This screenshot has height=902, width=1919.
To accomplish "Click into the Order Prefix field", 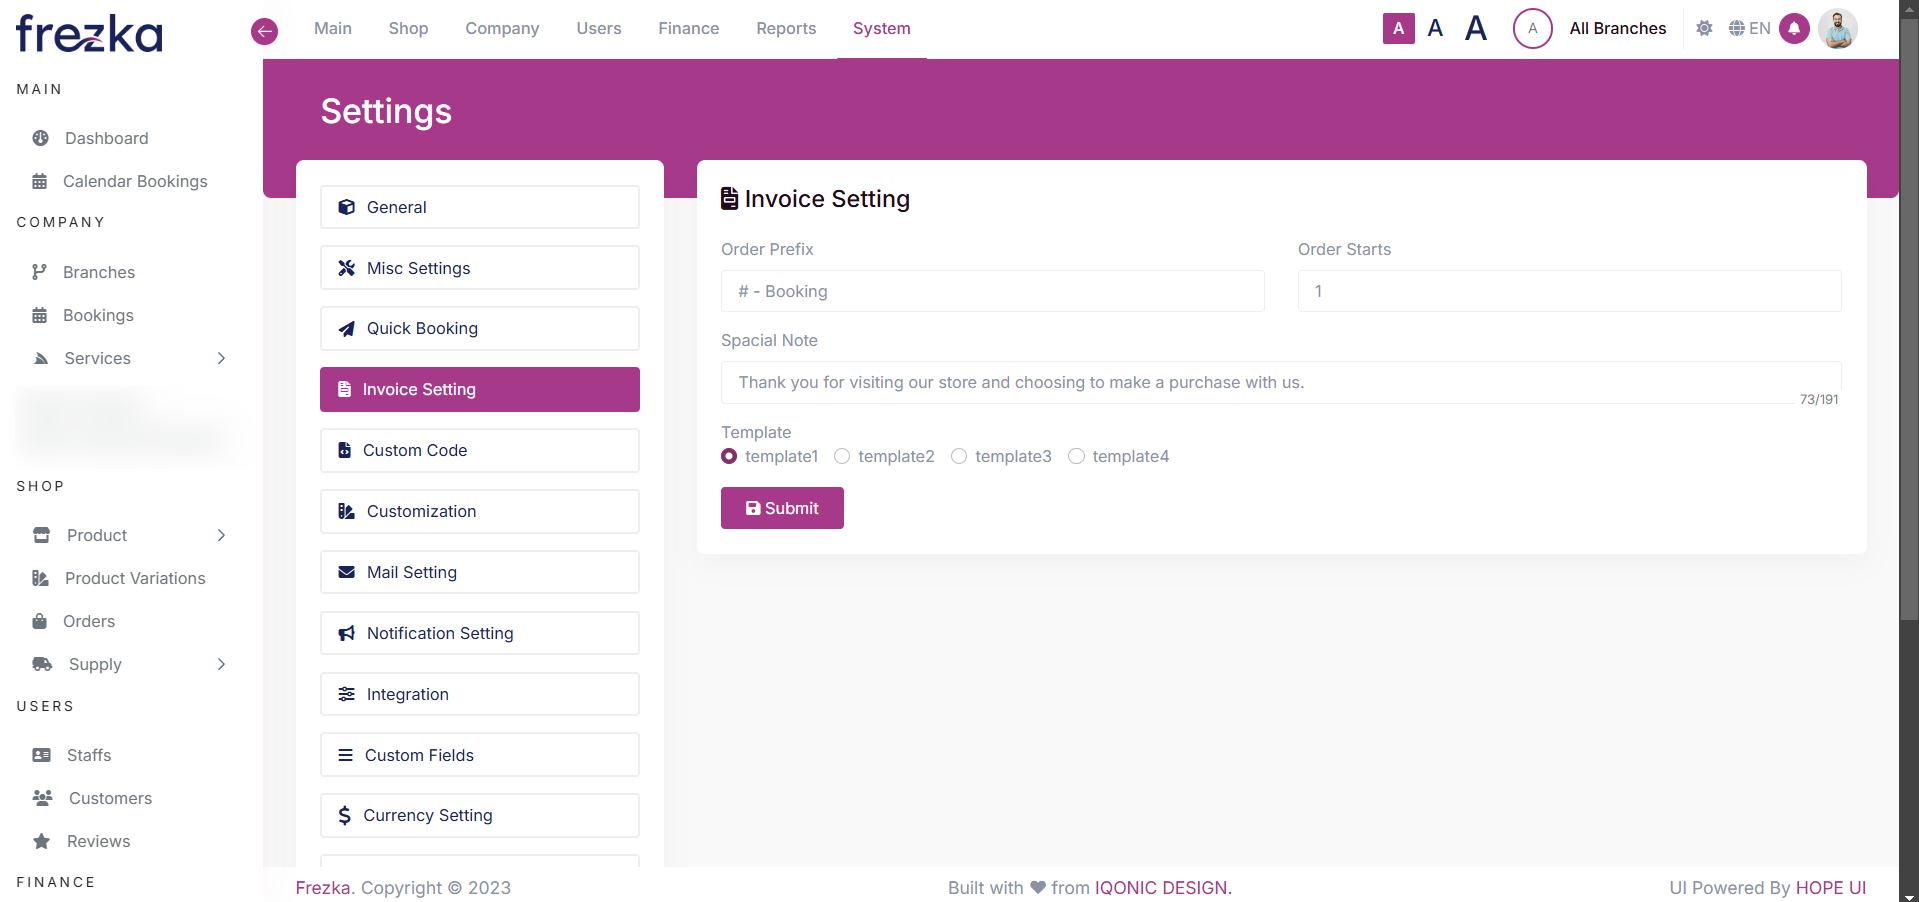I will tap(992, 291).
